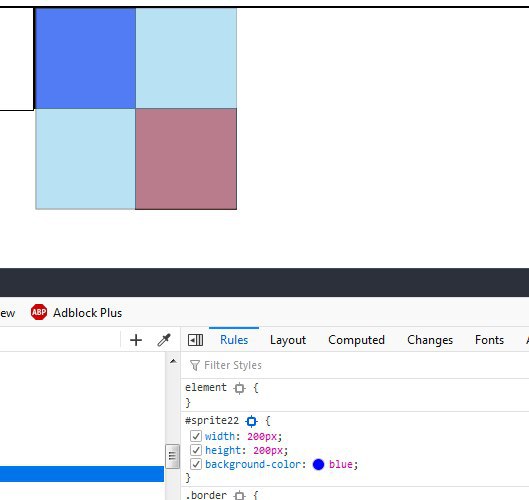529x500 pixels.
Task: Open the Computed tab
Action: click(356, 340)
